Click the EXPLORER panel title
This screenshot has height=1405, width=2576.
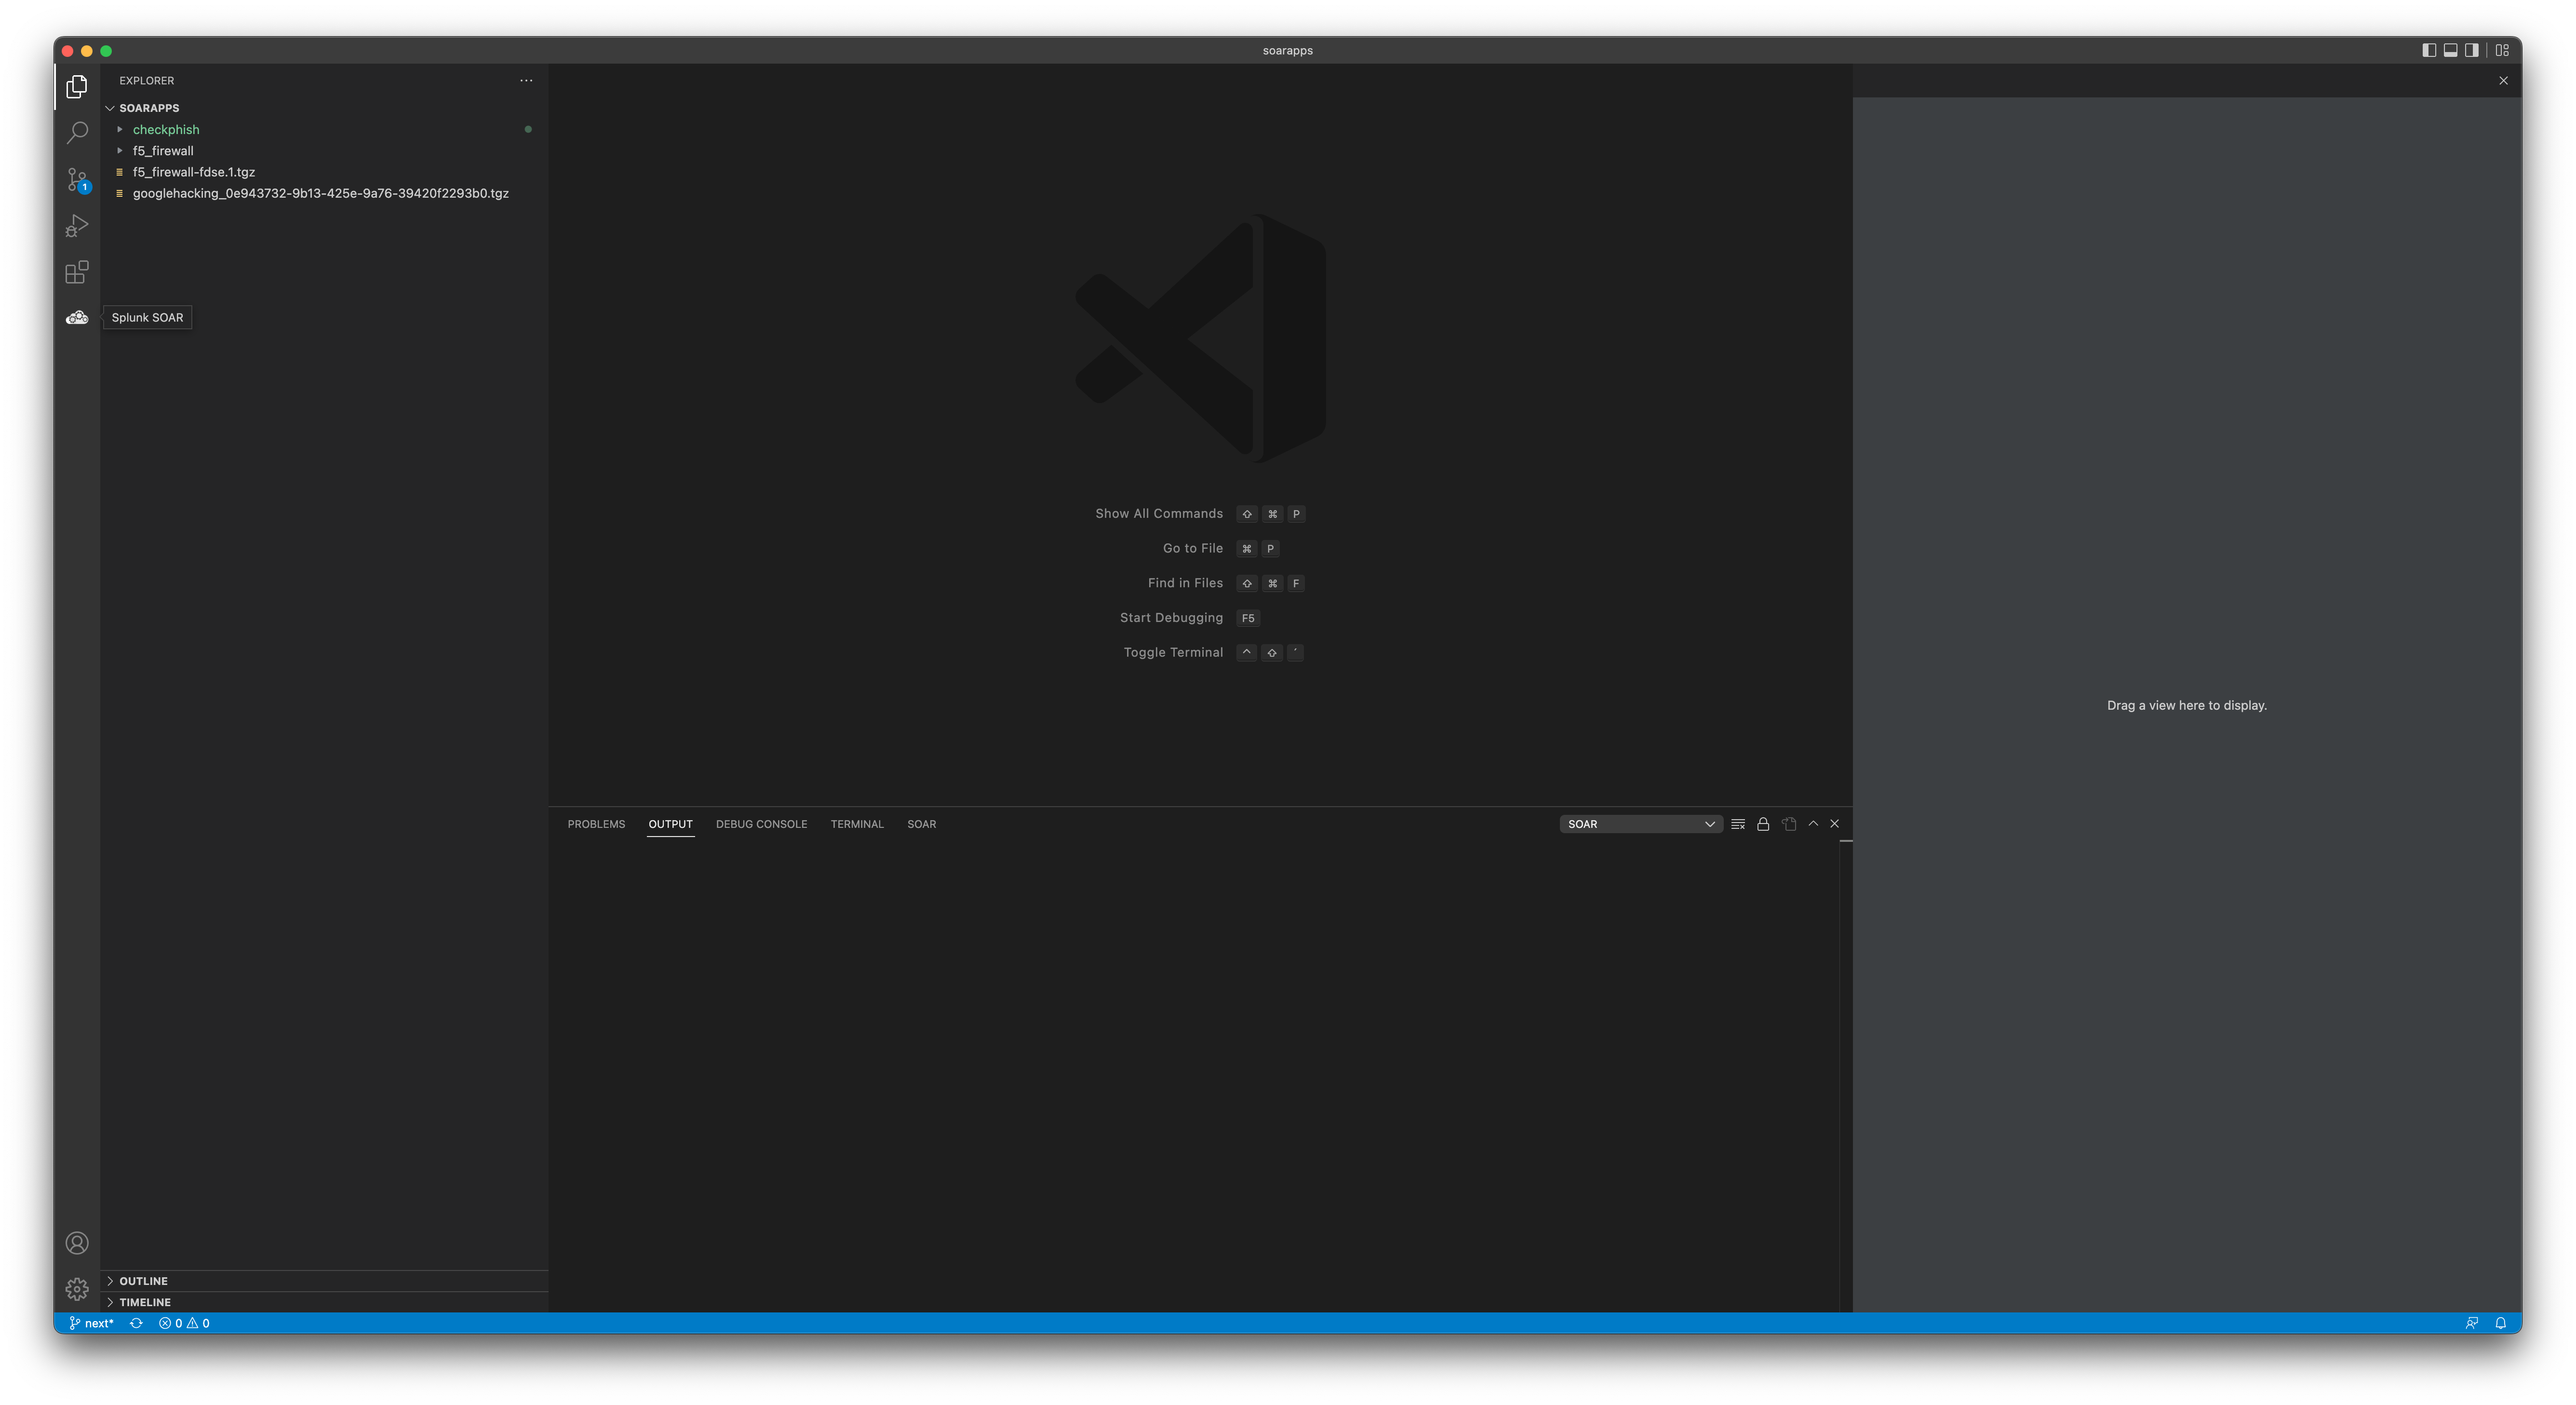click(x=147, y=81)
